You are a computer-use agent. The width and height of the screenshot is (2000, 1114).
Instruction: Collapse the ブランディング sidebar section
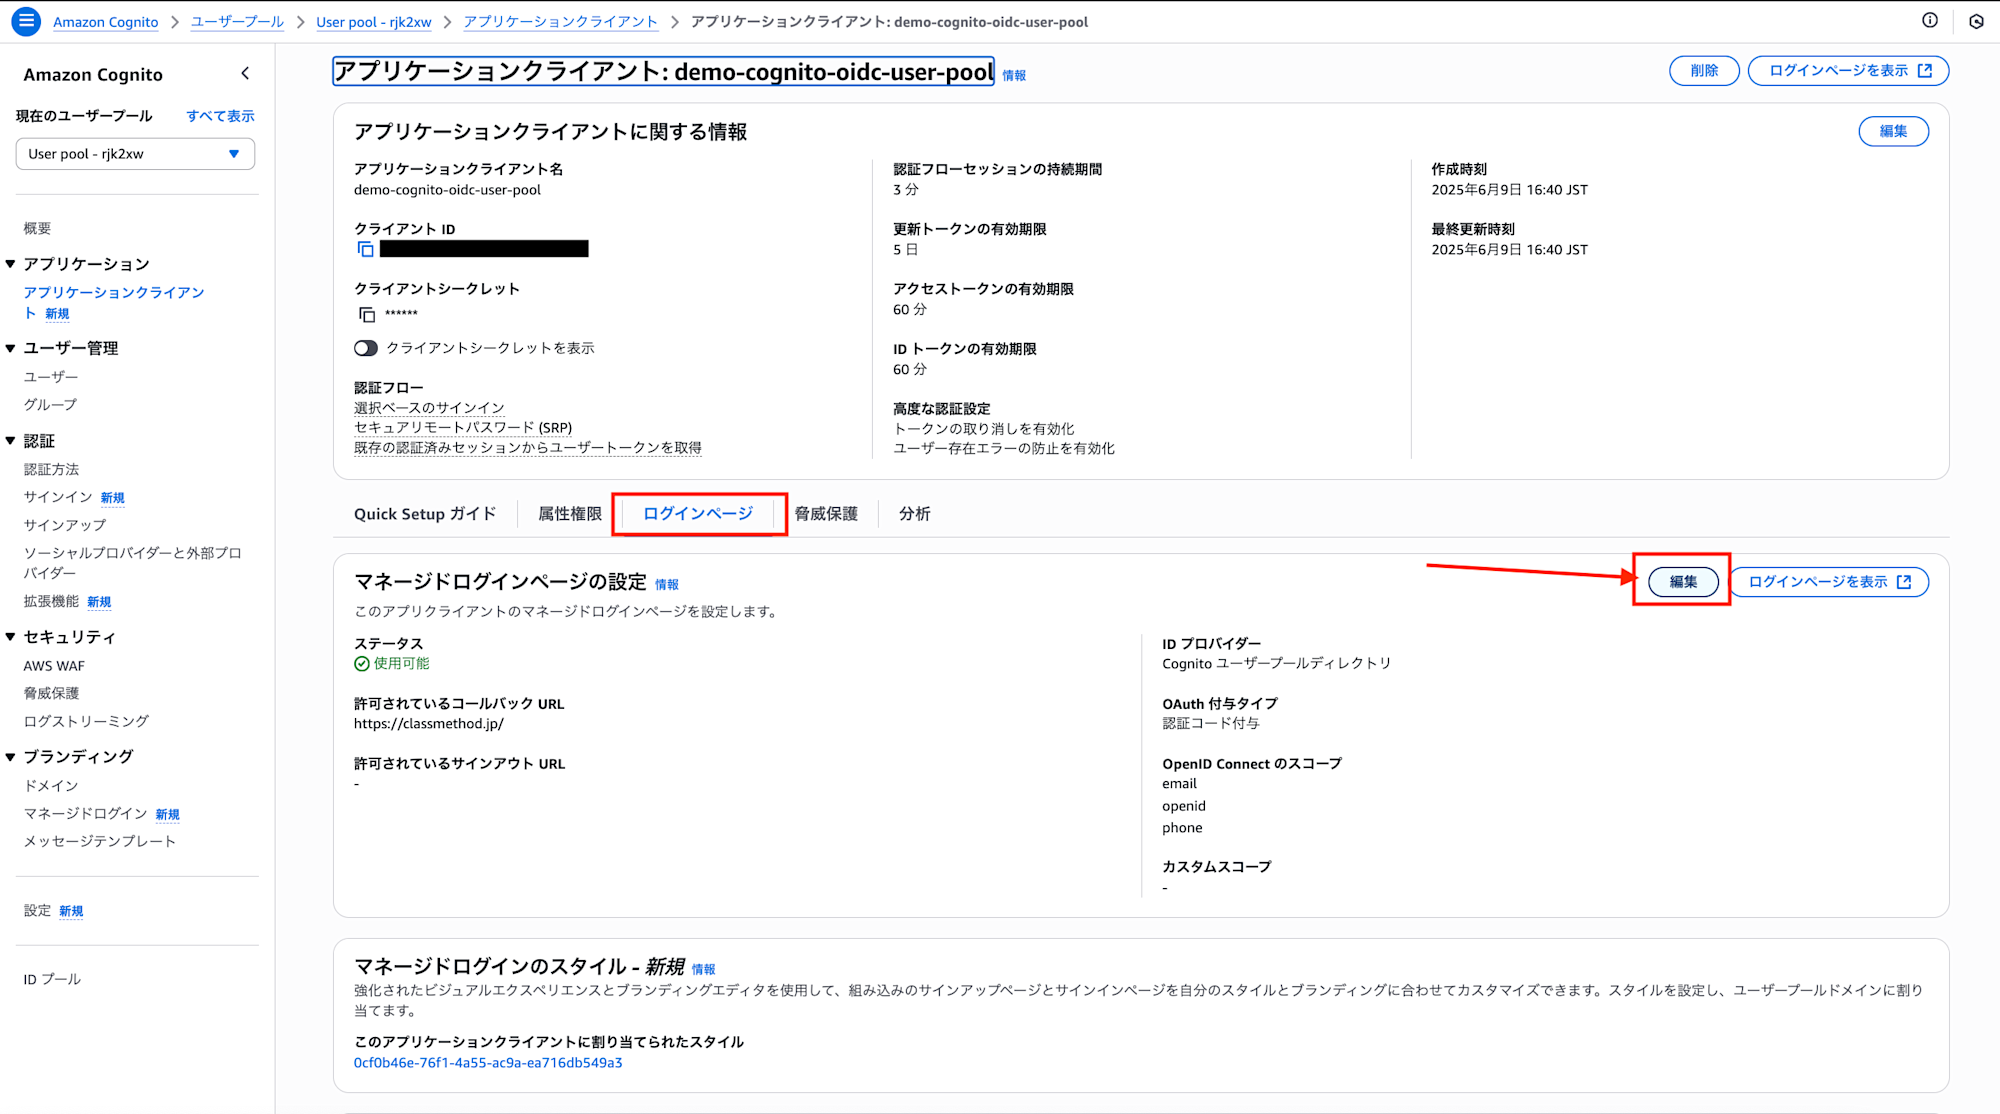click(11, 757)
